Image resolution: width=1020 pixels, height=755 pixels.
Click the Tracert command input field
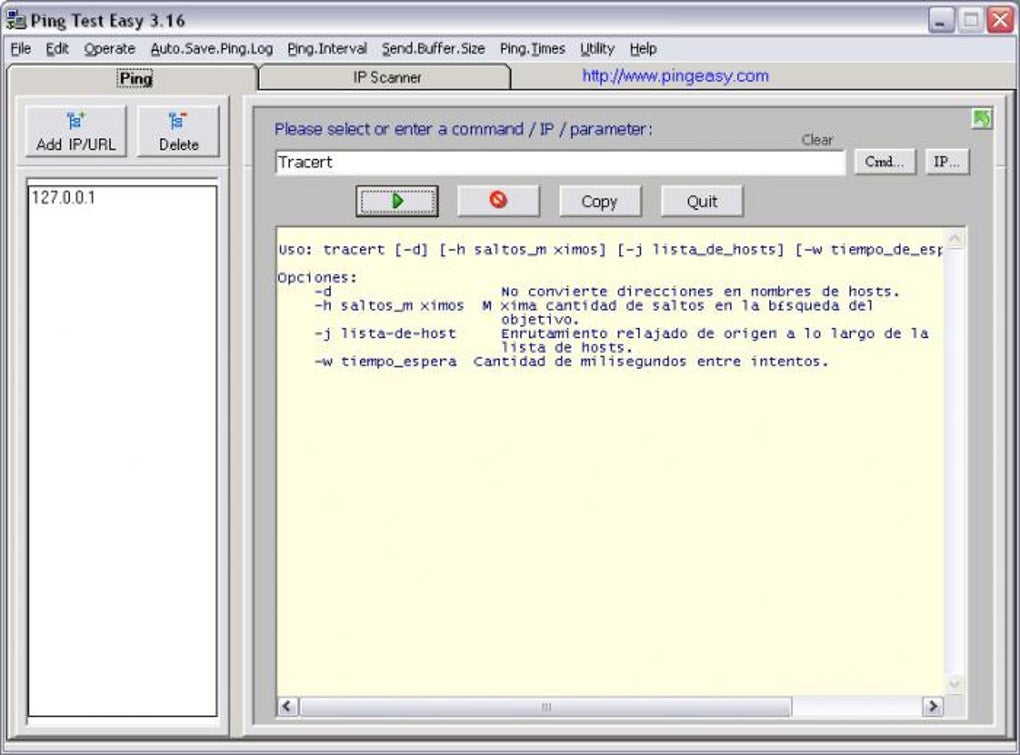tap(560, 162)
